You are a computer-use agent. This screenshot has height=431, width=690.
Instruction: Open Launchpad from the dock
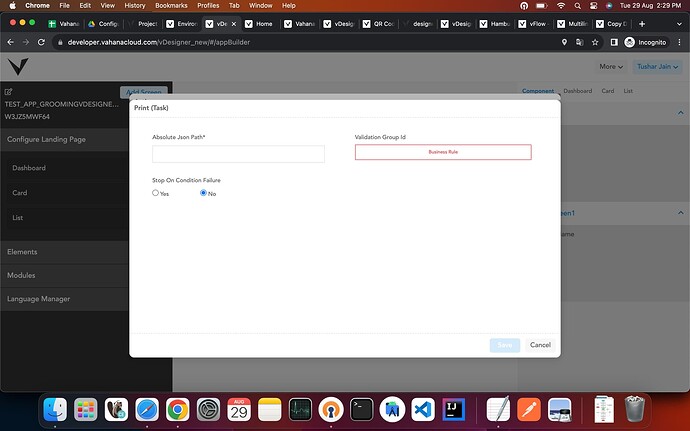86,410
